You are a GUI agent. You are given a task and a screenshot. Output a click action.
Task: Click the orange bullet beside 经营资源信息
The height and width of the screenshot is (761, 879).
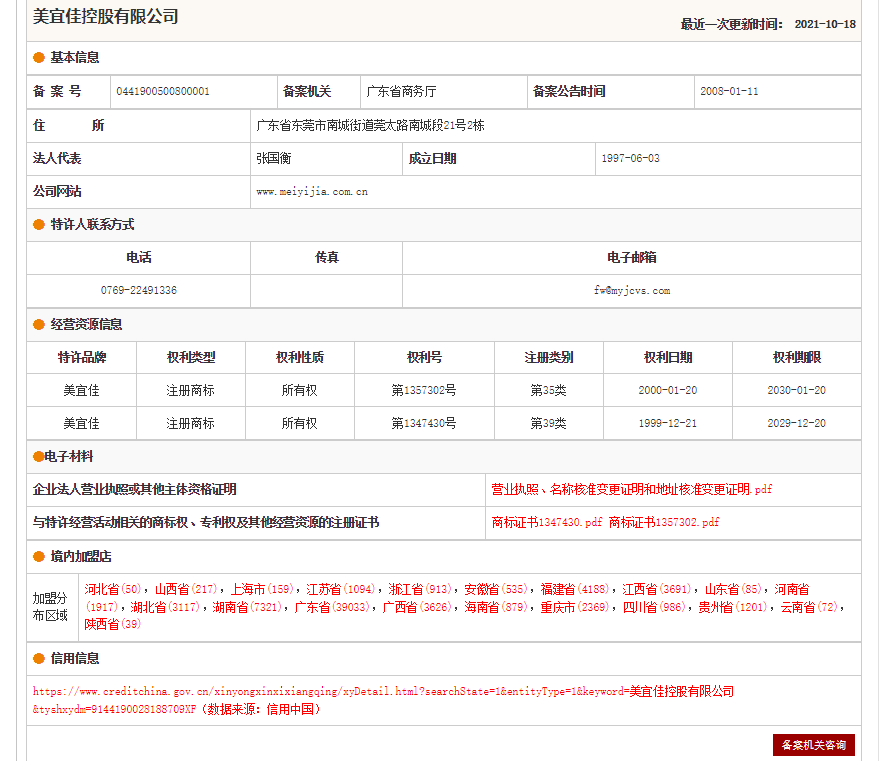39,325
